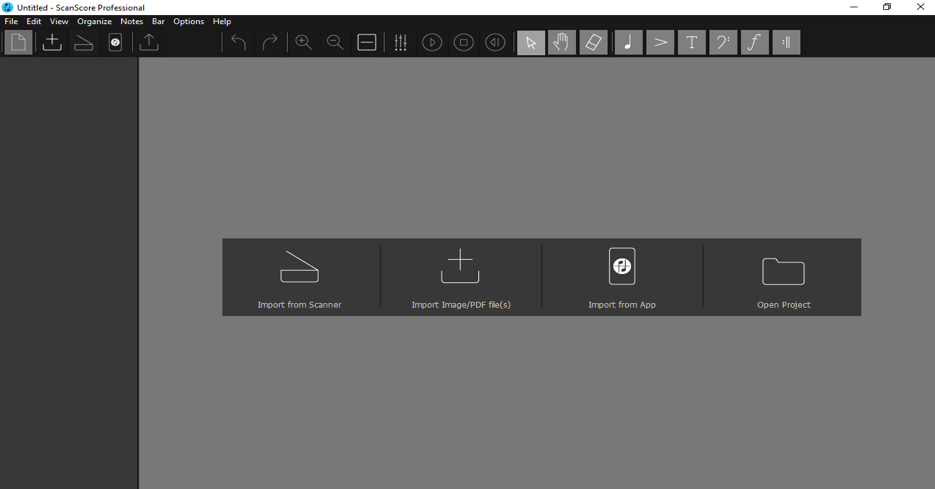Select the quarter Note input tool

(629, 42)
